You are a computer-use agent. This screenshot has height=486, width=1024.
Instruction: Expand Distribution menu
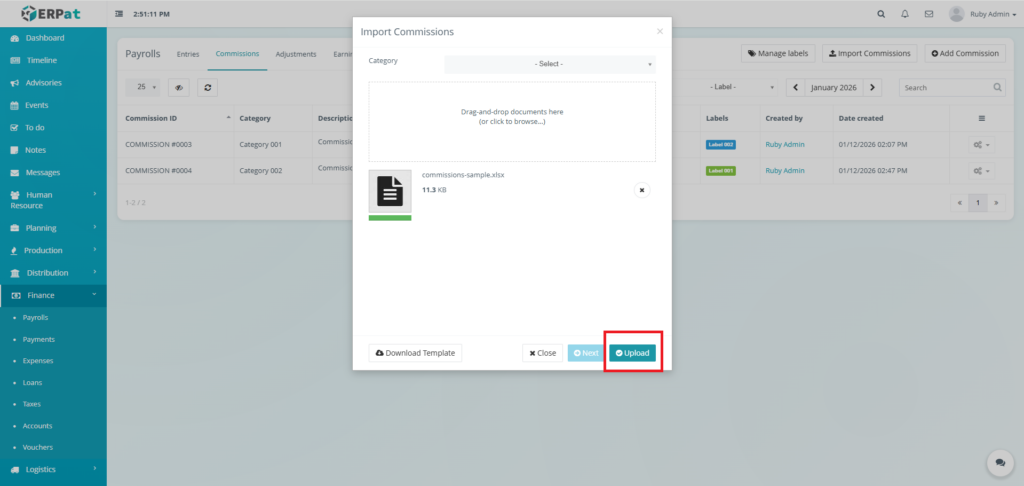tap(53, 272)
